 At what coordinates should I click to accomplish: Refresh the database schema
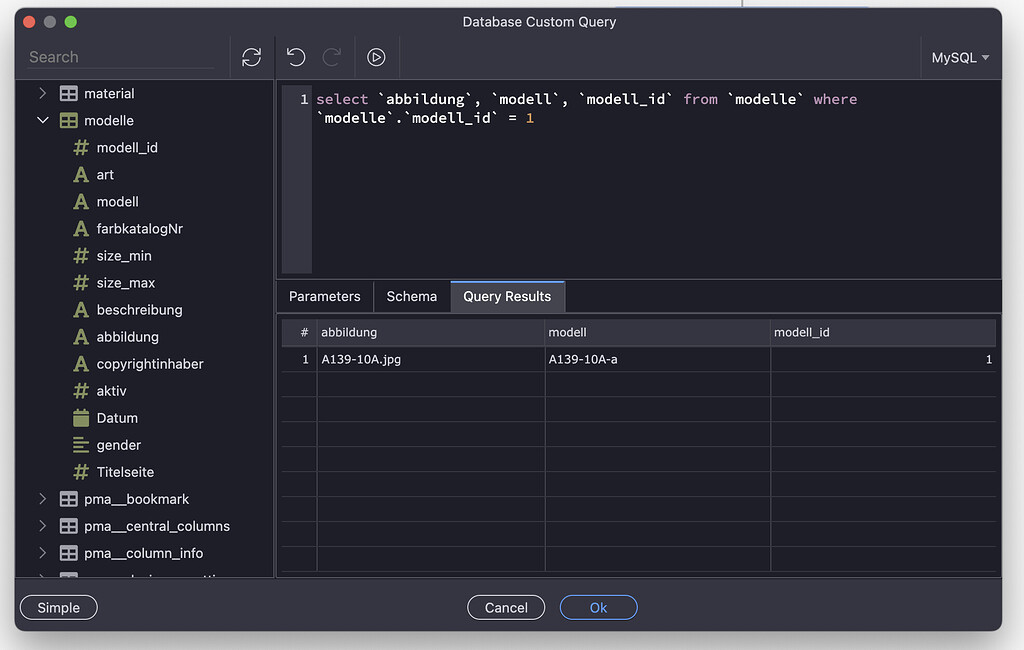tap(251, 57)
